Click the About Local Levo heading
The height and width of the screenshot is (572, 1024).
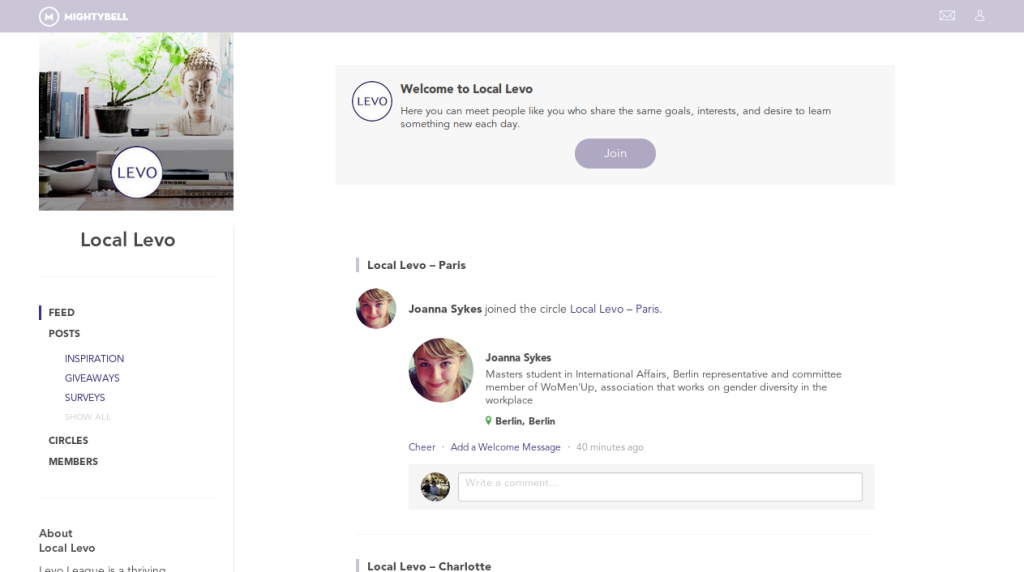point(67,541)
